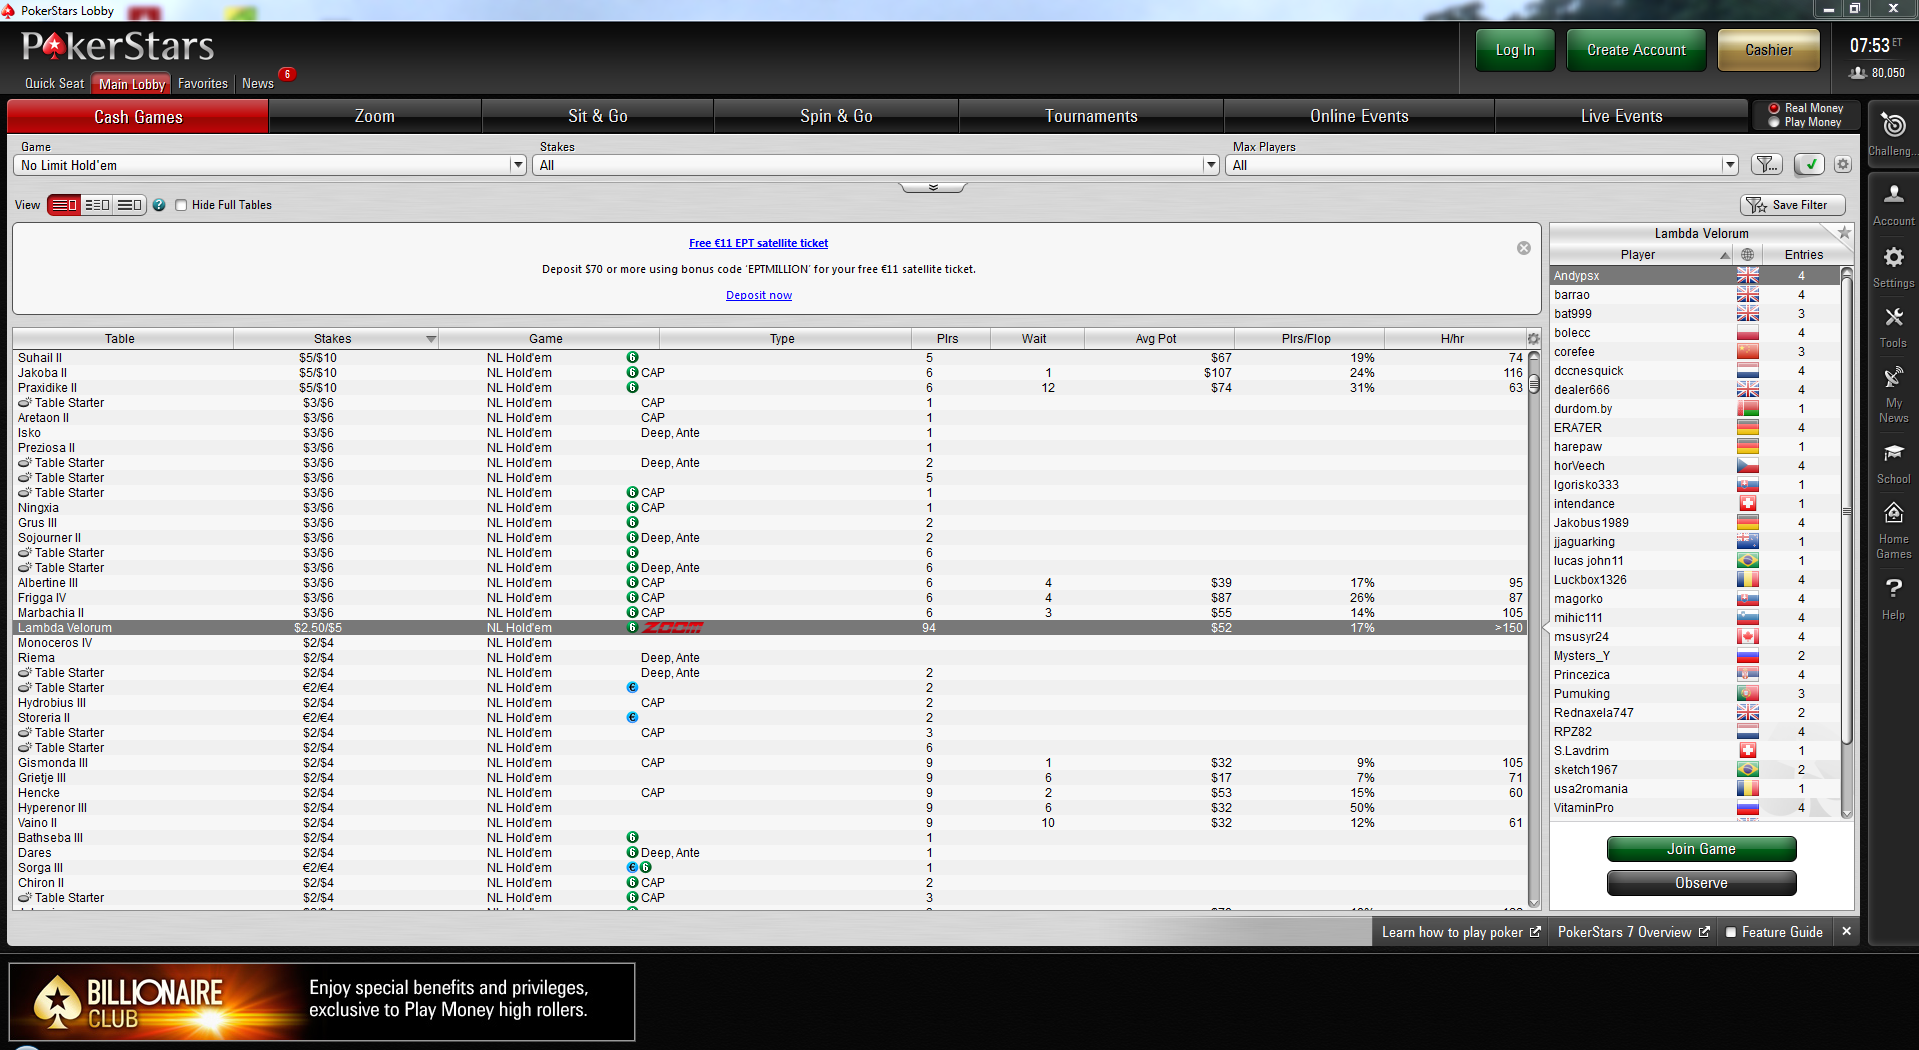Open Home Games in sidebar
1919x1050 pixels.
click(1893, 530)
